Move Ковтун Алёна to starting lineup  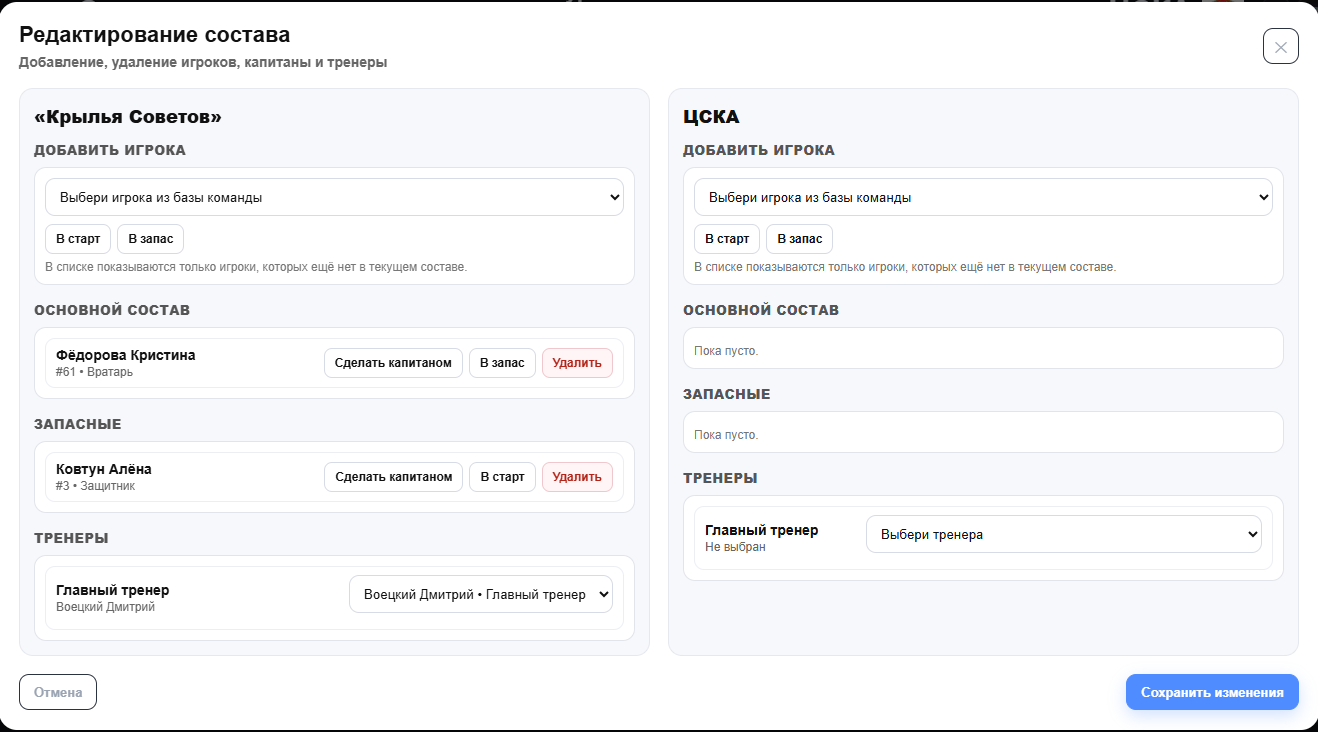coord(502,477)
